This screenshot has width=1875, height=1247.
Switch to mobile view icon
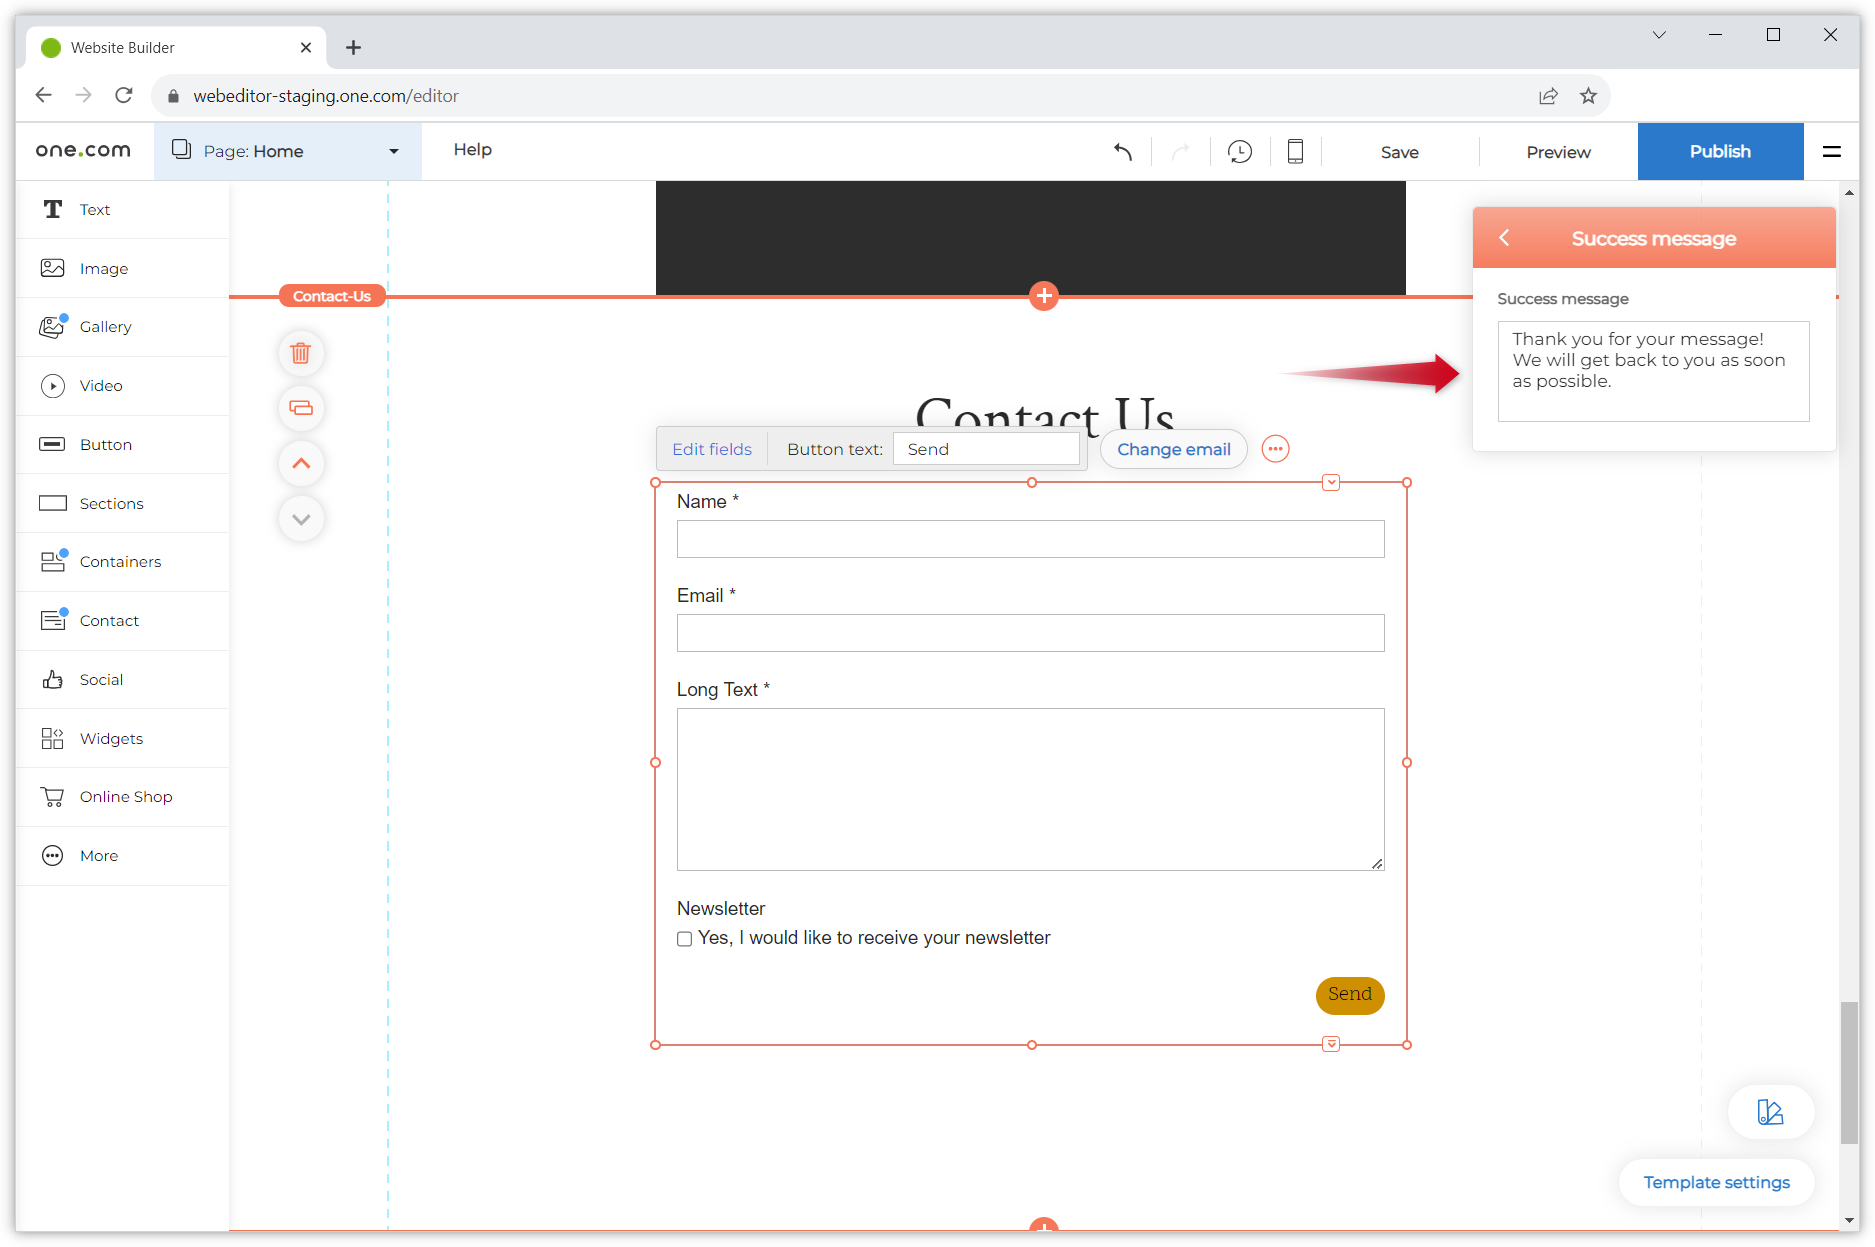click(x=1295, y=152)
